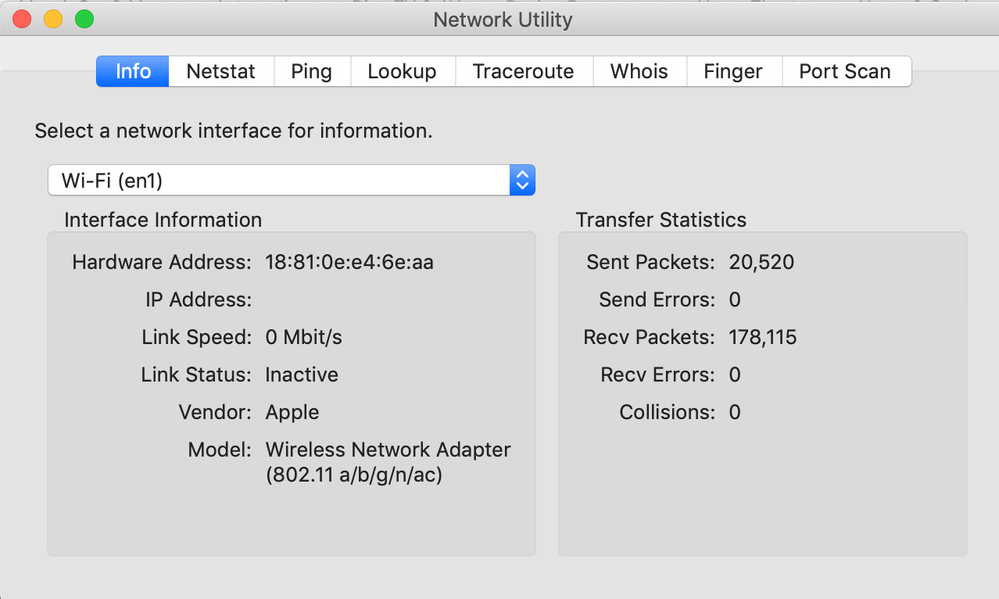The image size is (999, 599).
Task: Close the Network Utility window
Action: click(x=21, y=19)
